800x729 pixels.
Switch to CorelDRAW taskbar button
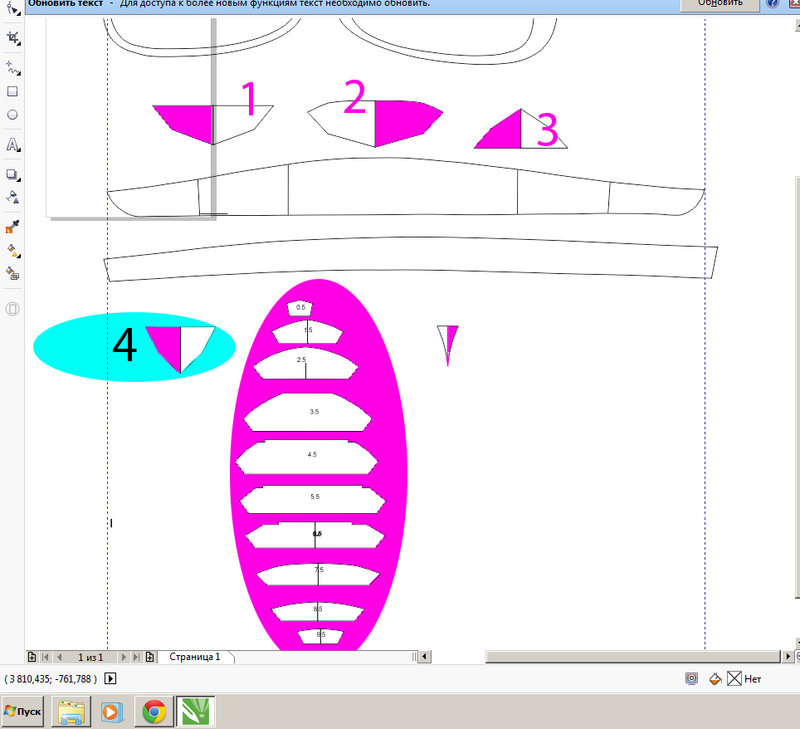[195, 711]
